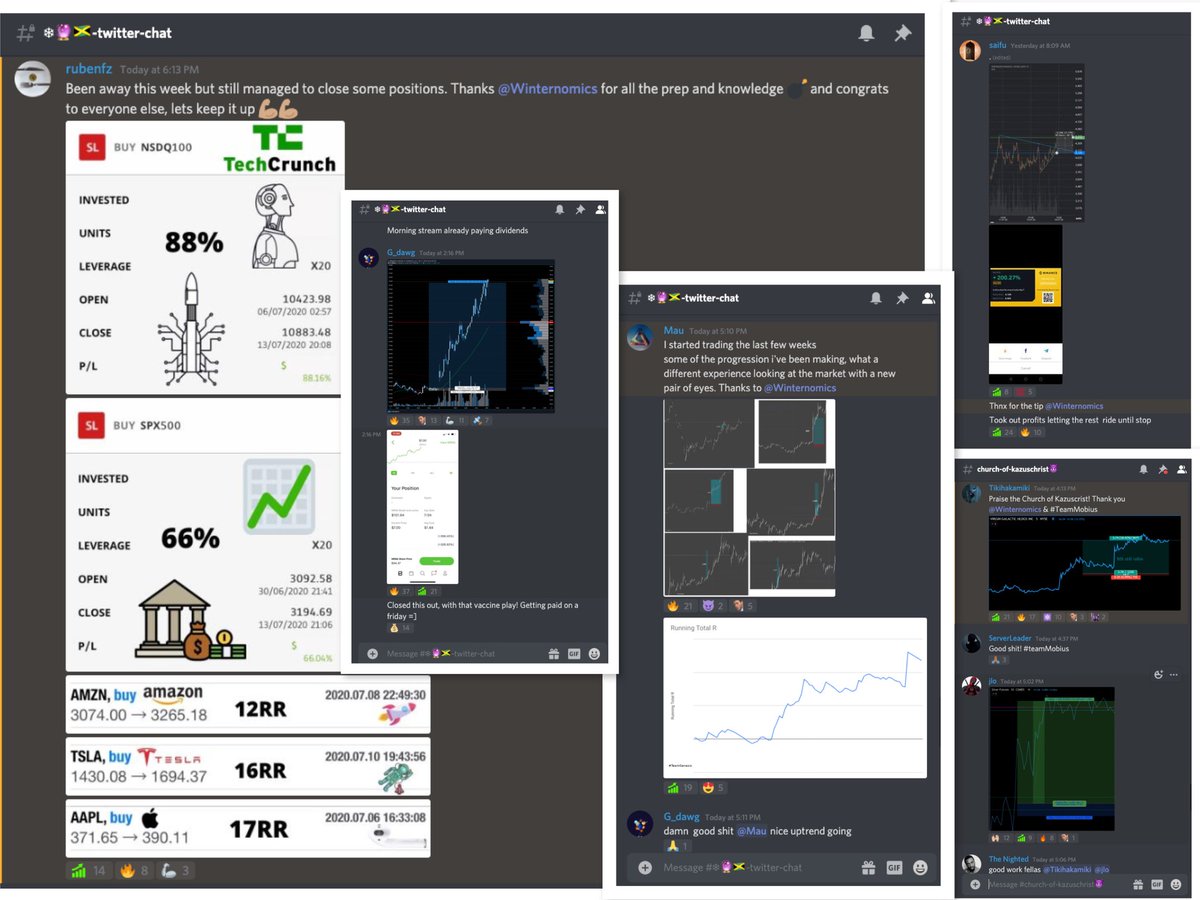Click add reaction icon above jlo's message
The image size is (1200, 900).
click(1159, 674)
